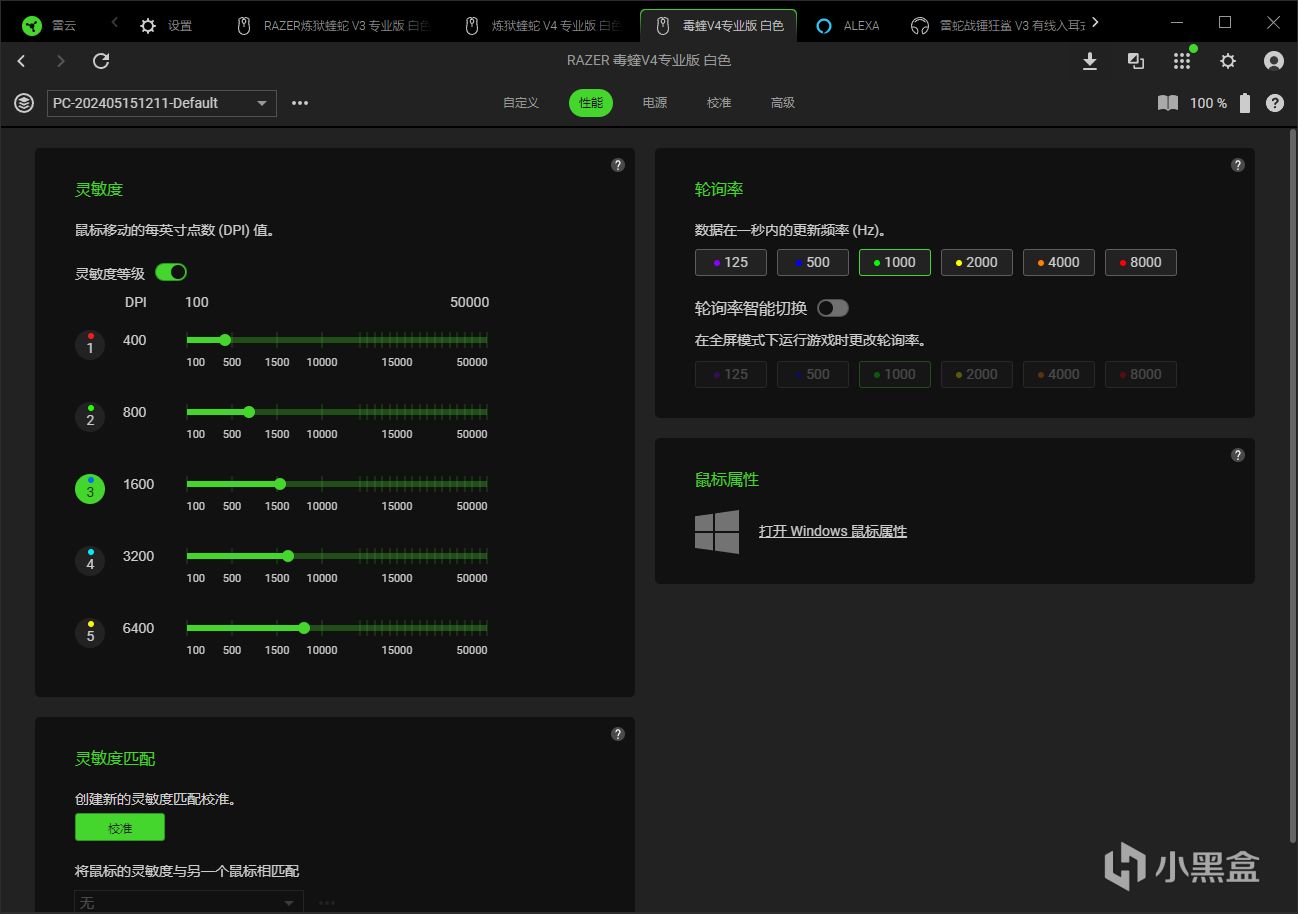Image resolution: width=1298 pixels, height=914 pixels.
Task: Open the apps grid icon with green dot
Action: [x=1182, y=61]
